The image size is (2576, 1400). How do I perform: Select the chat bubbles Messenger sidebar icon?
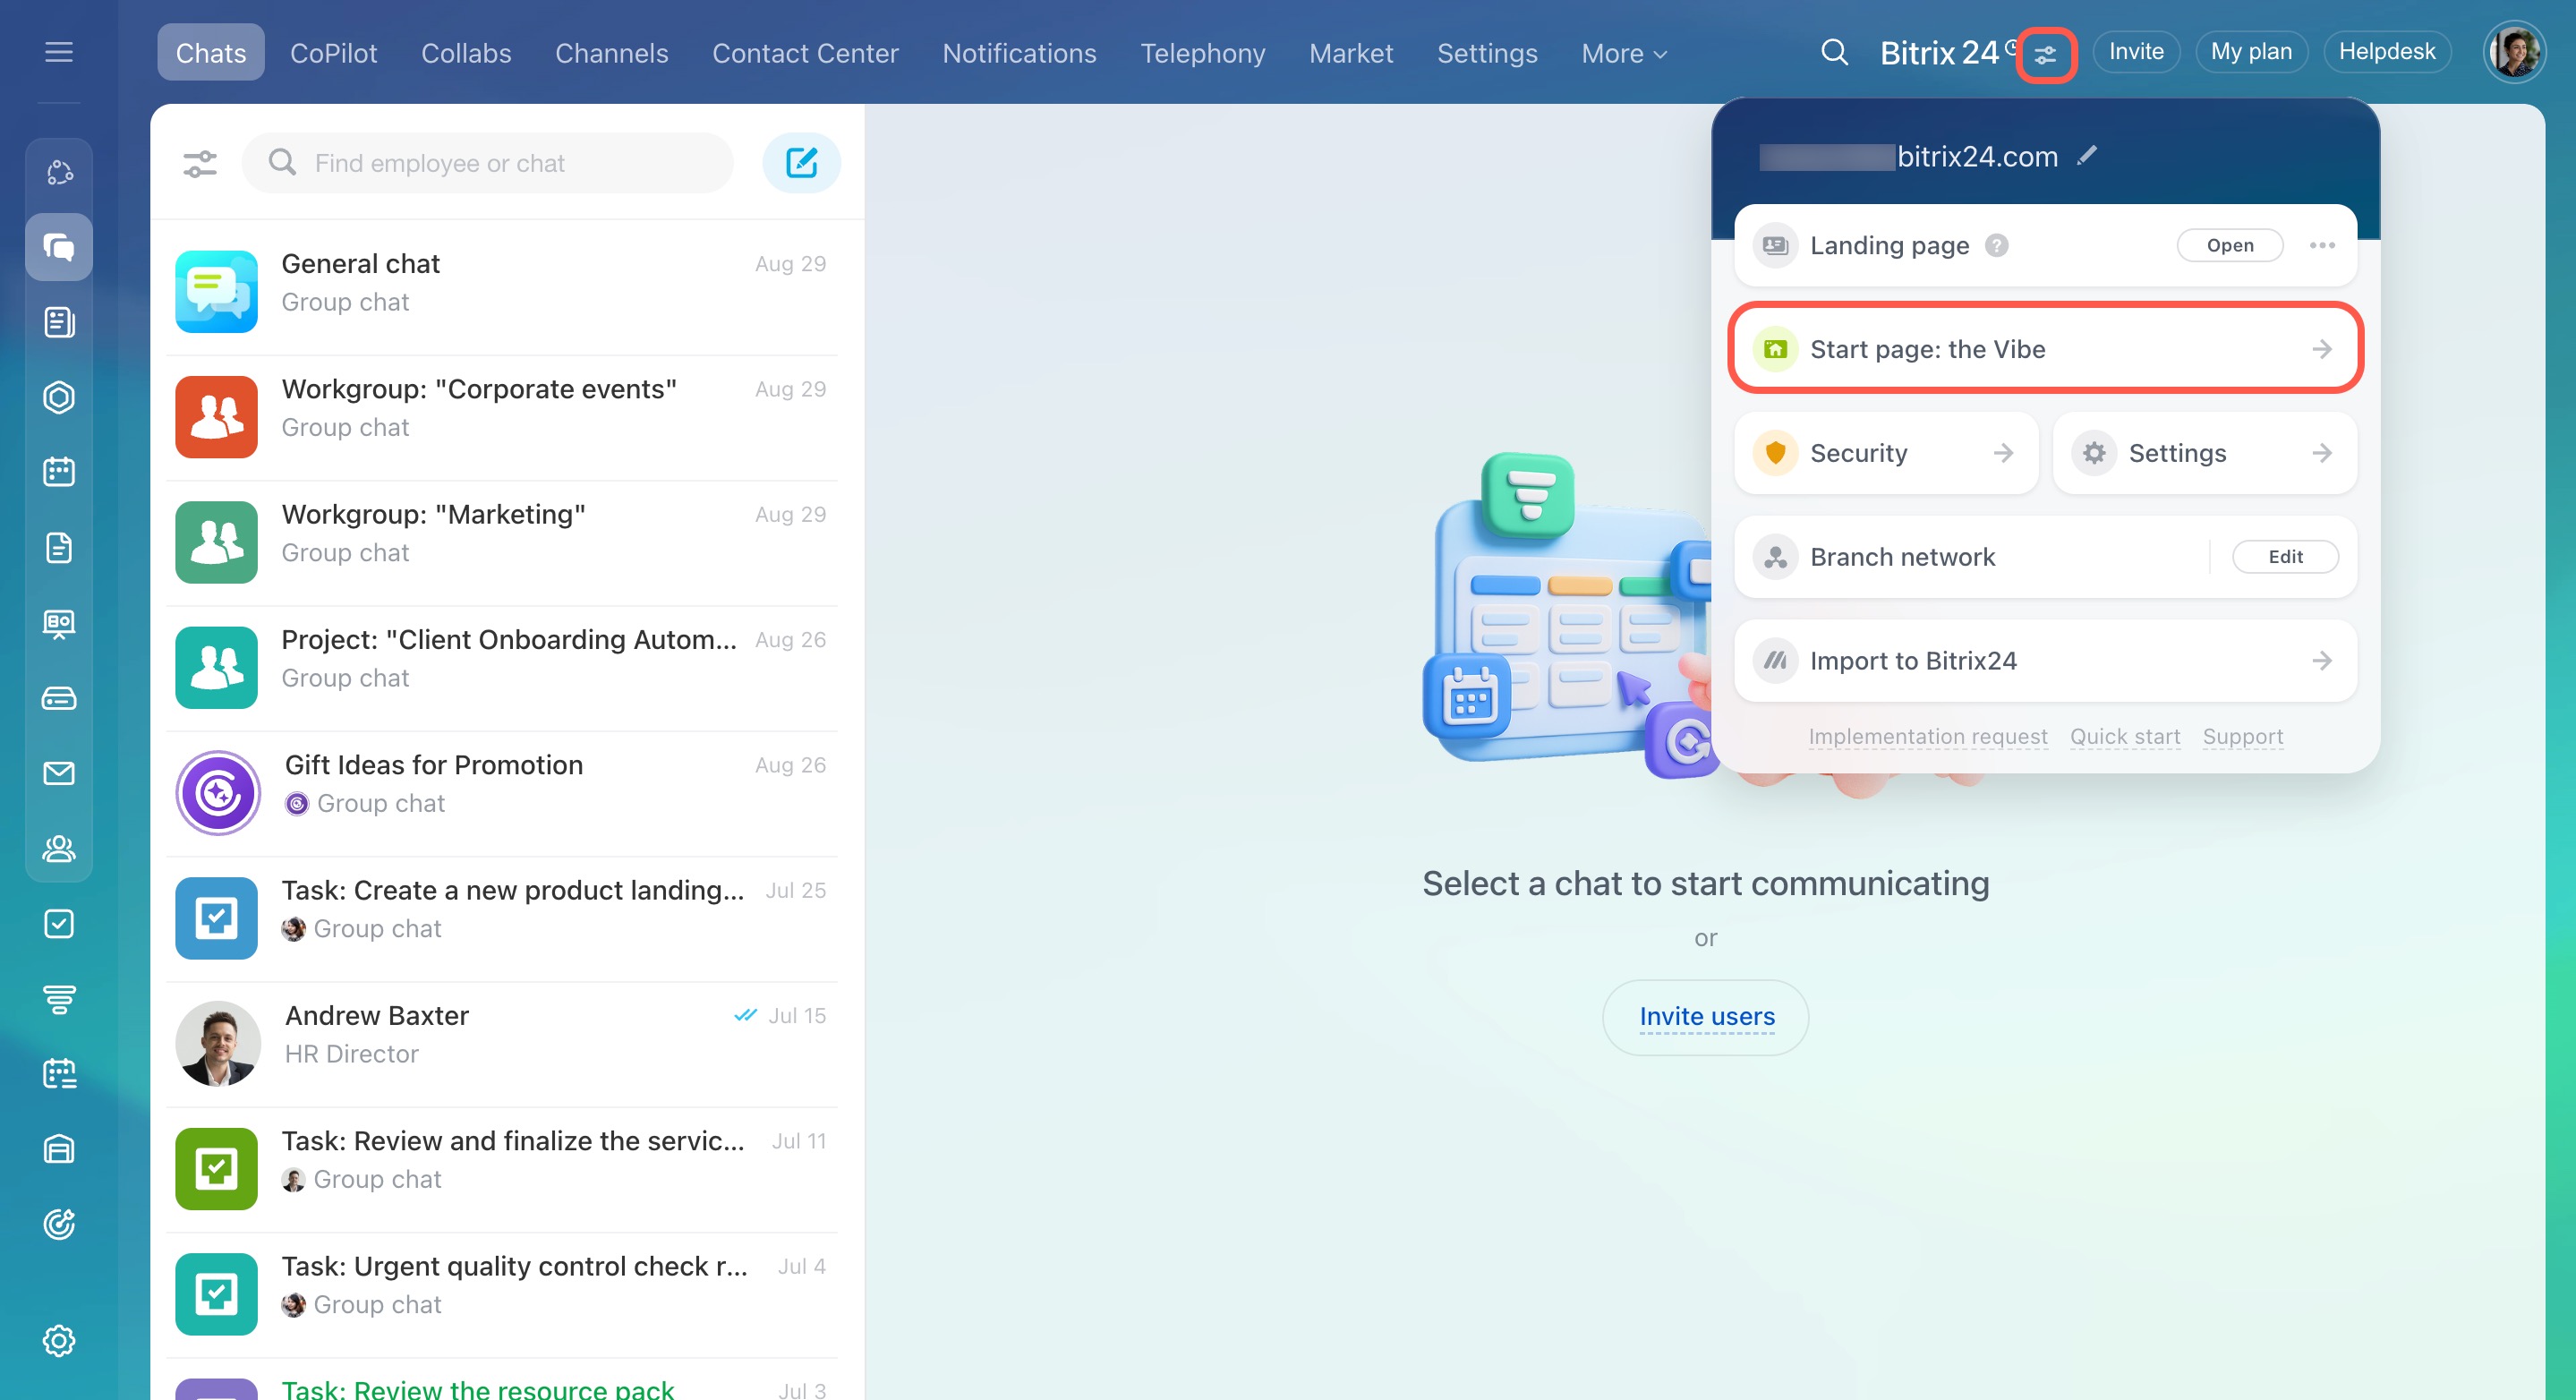pos(59,247)
